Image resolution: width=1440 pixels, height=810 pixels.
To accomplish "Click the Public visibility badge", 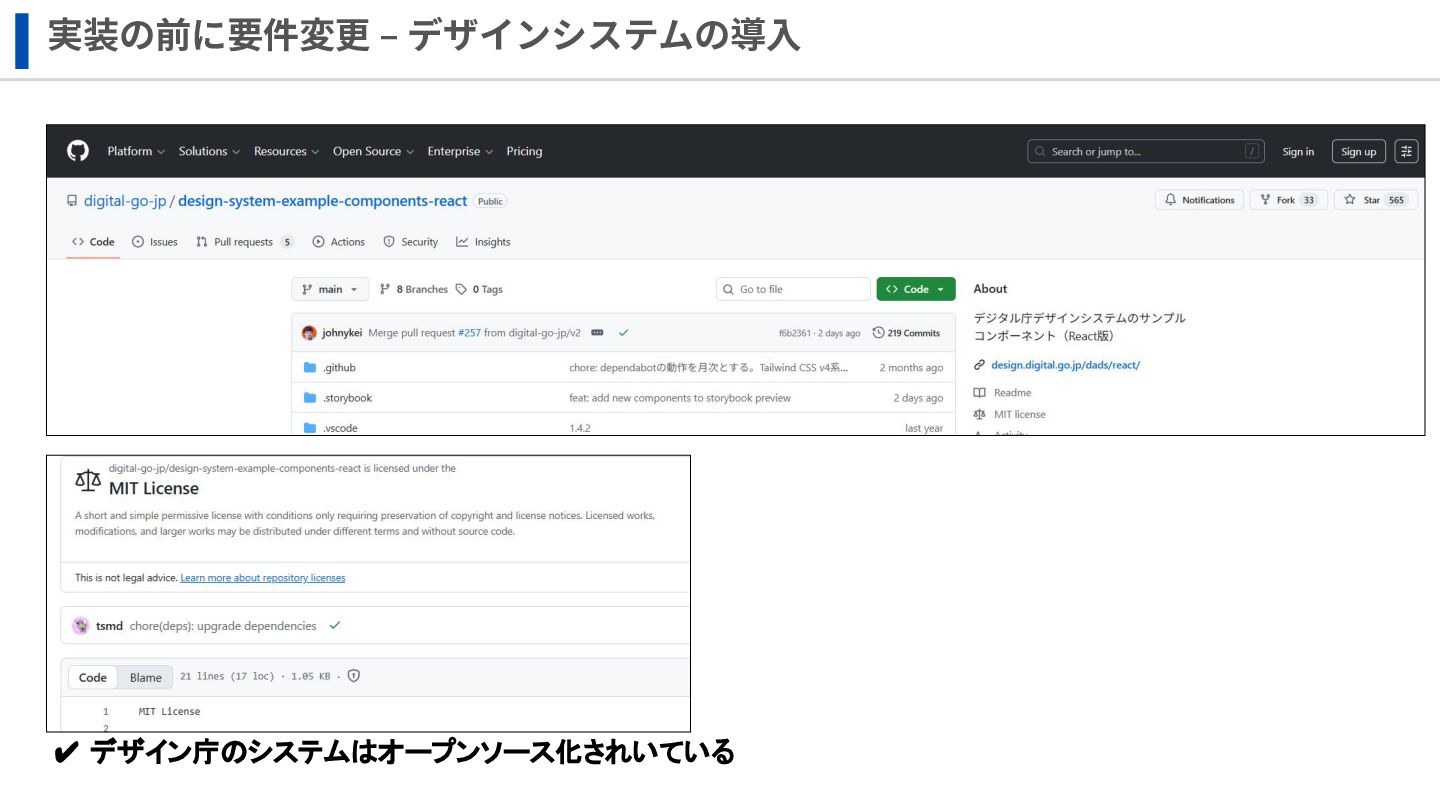I will 490,201.
